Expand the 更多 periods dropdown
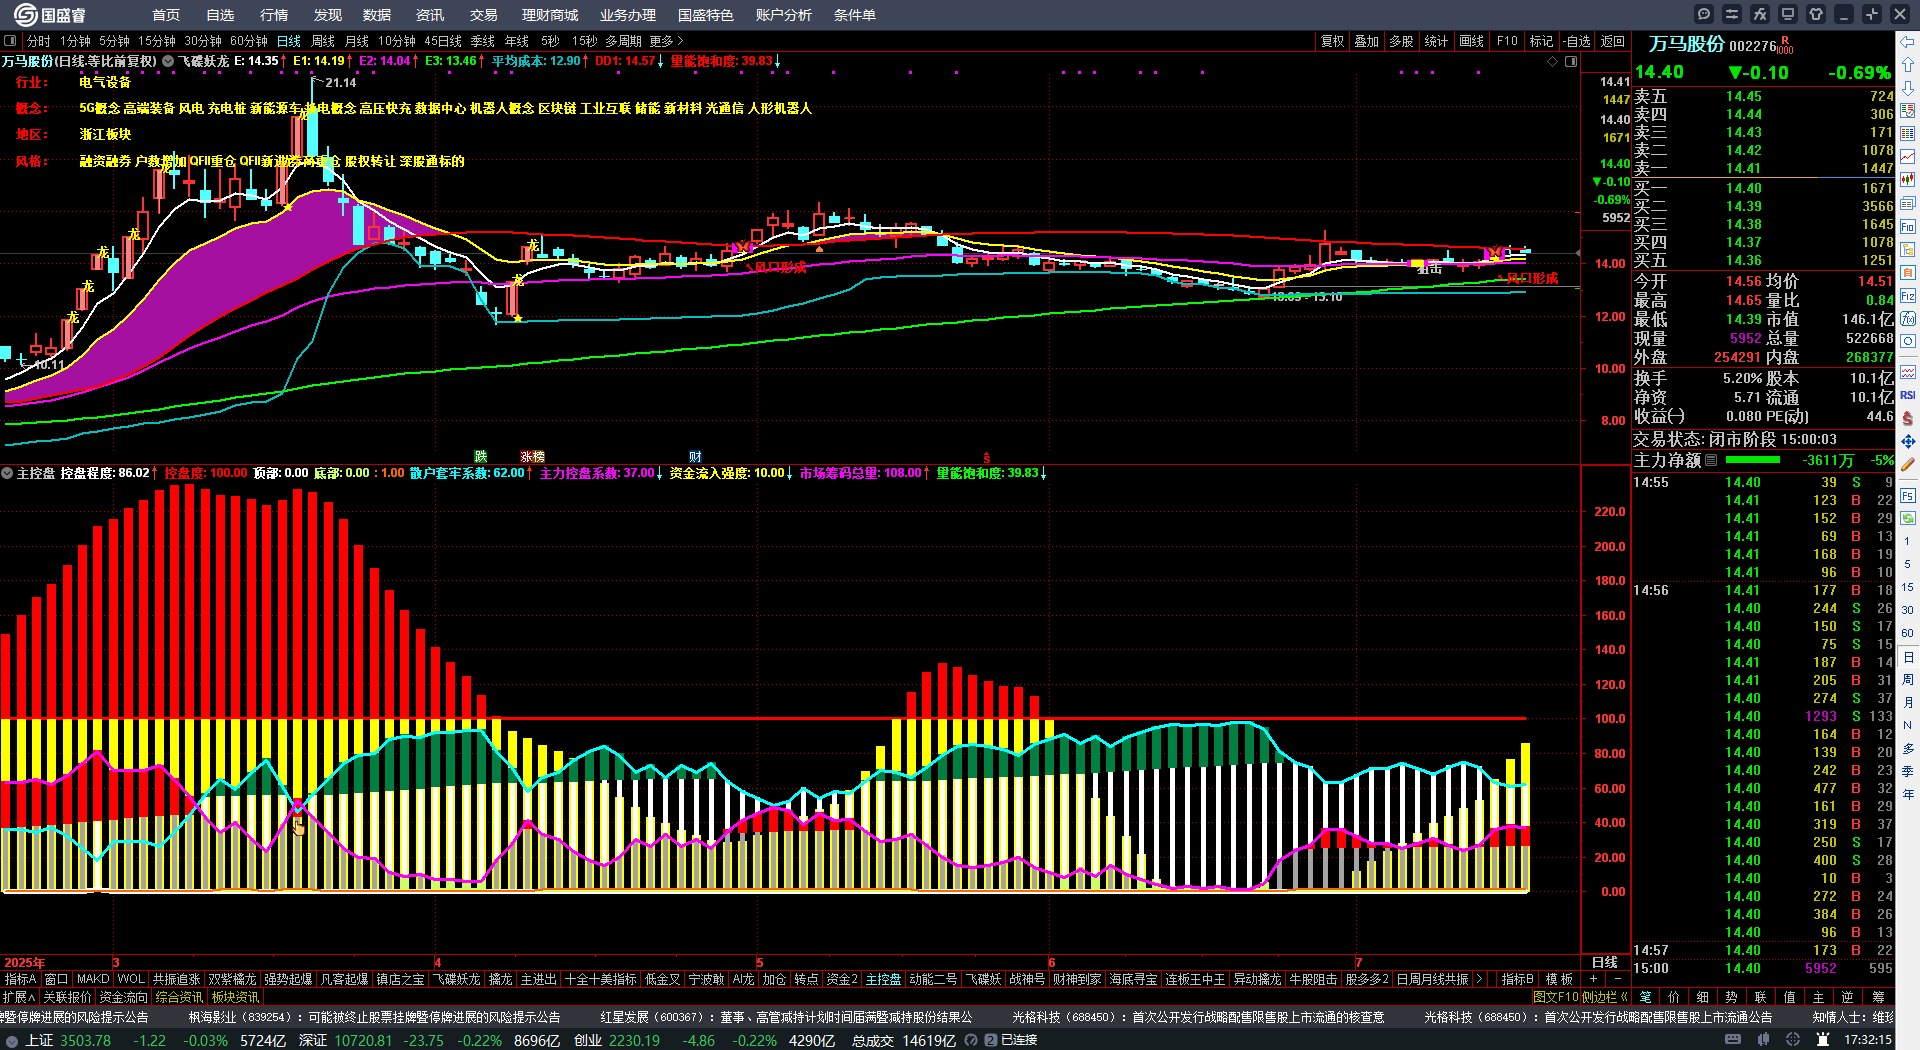The image size is (1920, 1050). [666, 41]
